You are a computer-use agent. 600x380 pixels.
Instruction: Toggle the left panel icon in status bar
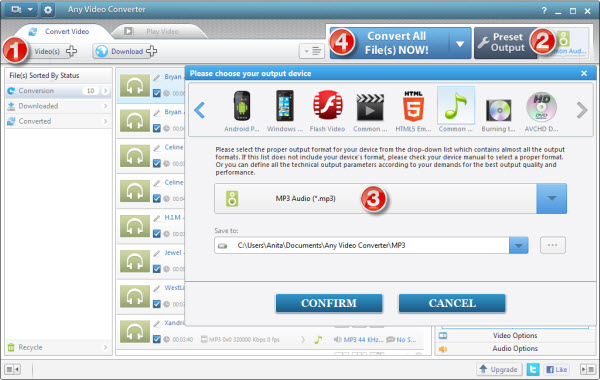click(12, 369)
